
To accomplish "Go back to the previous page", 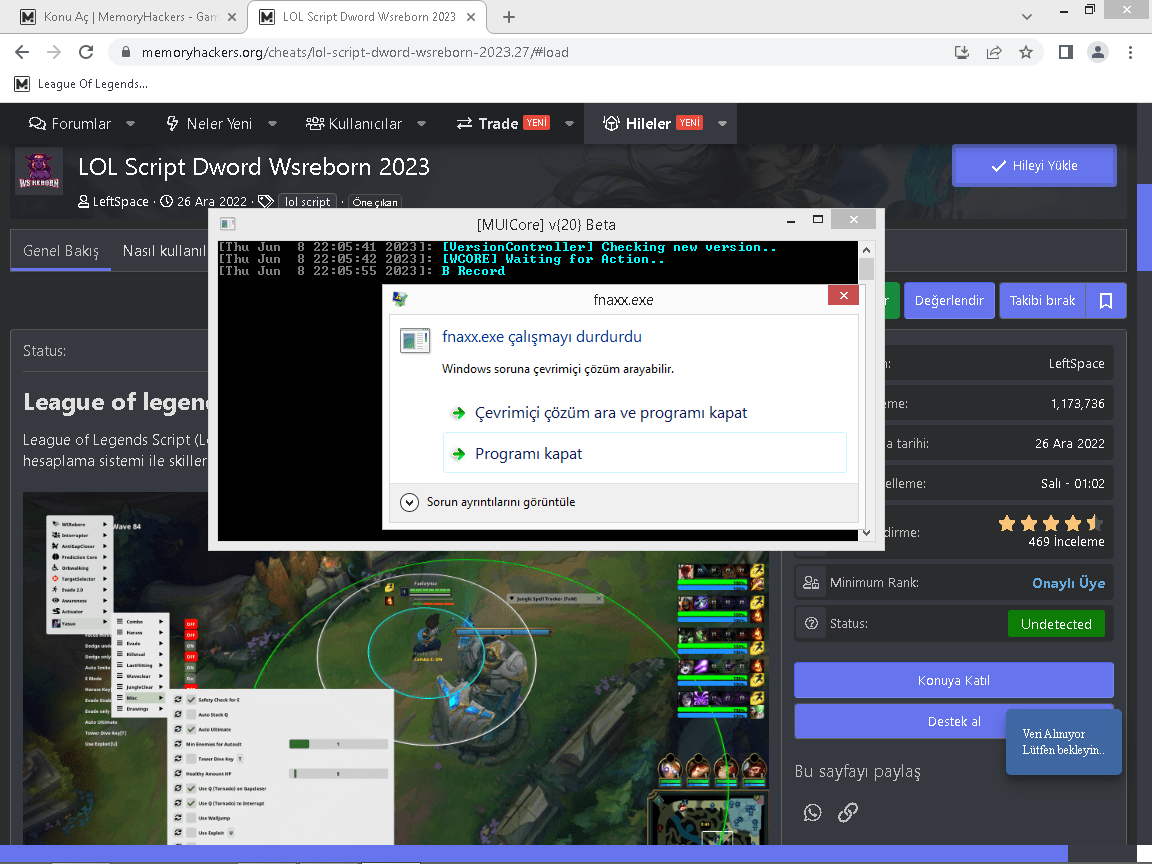I will tap(22, 52).
